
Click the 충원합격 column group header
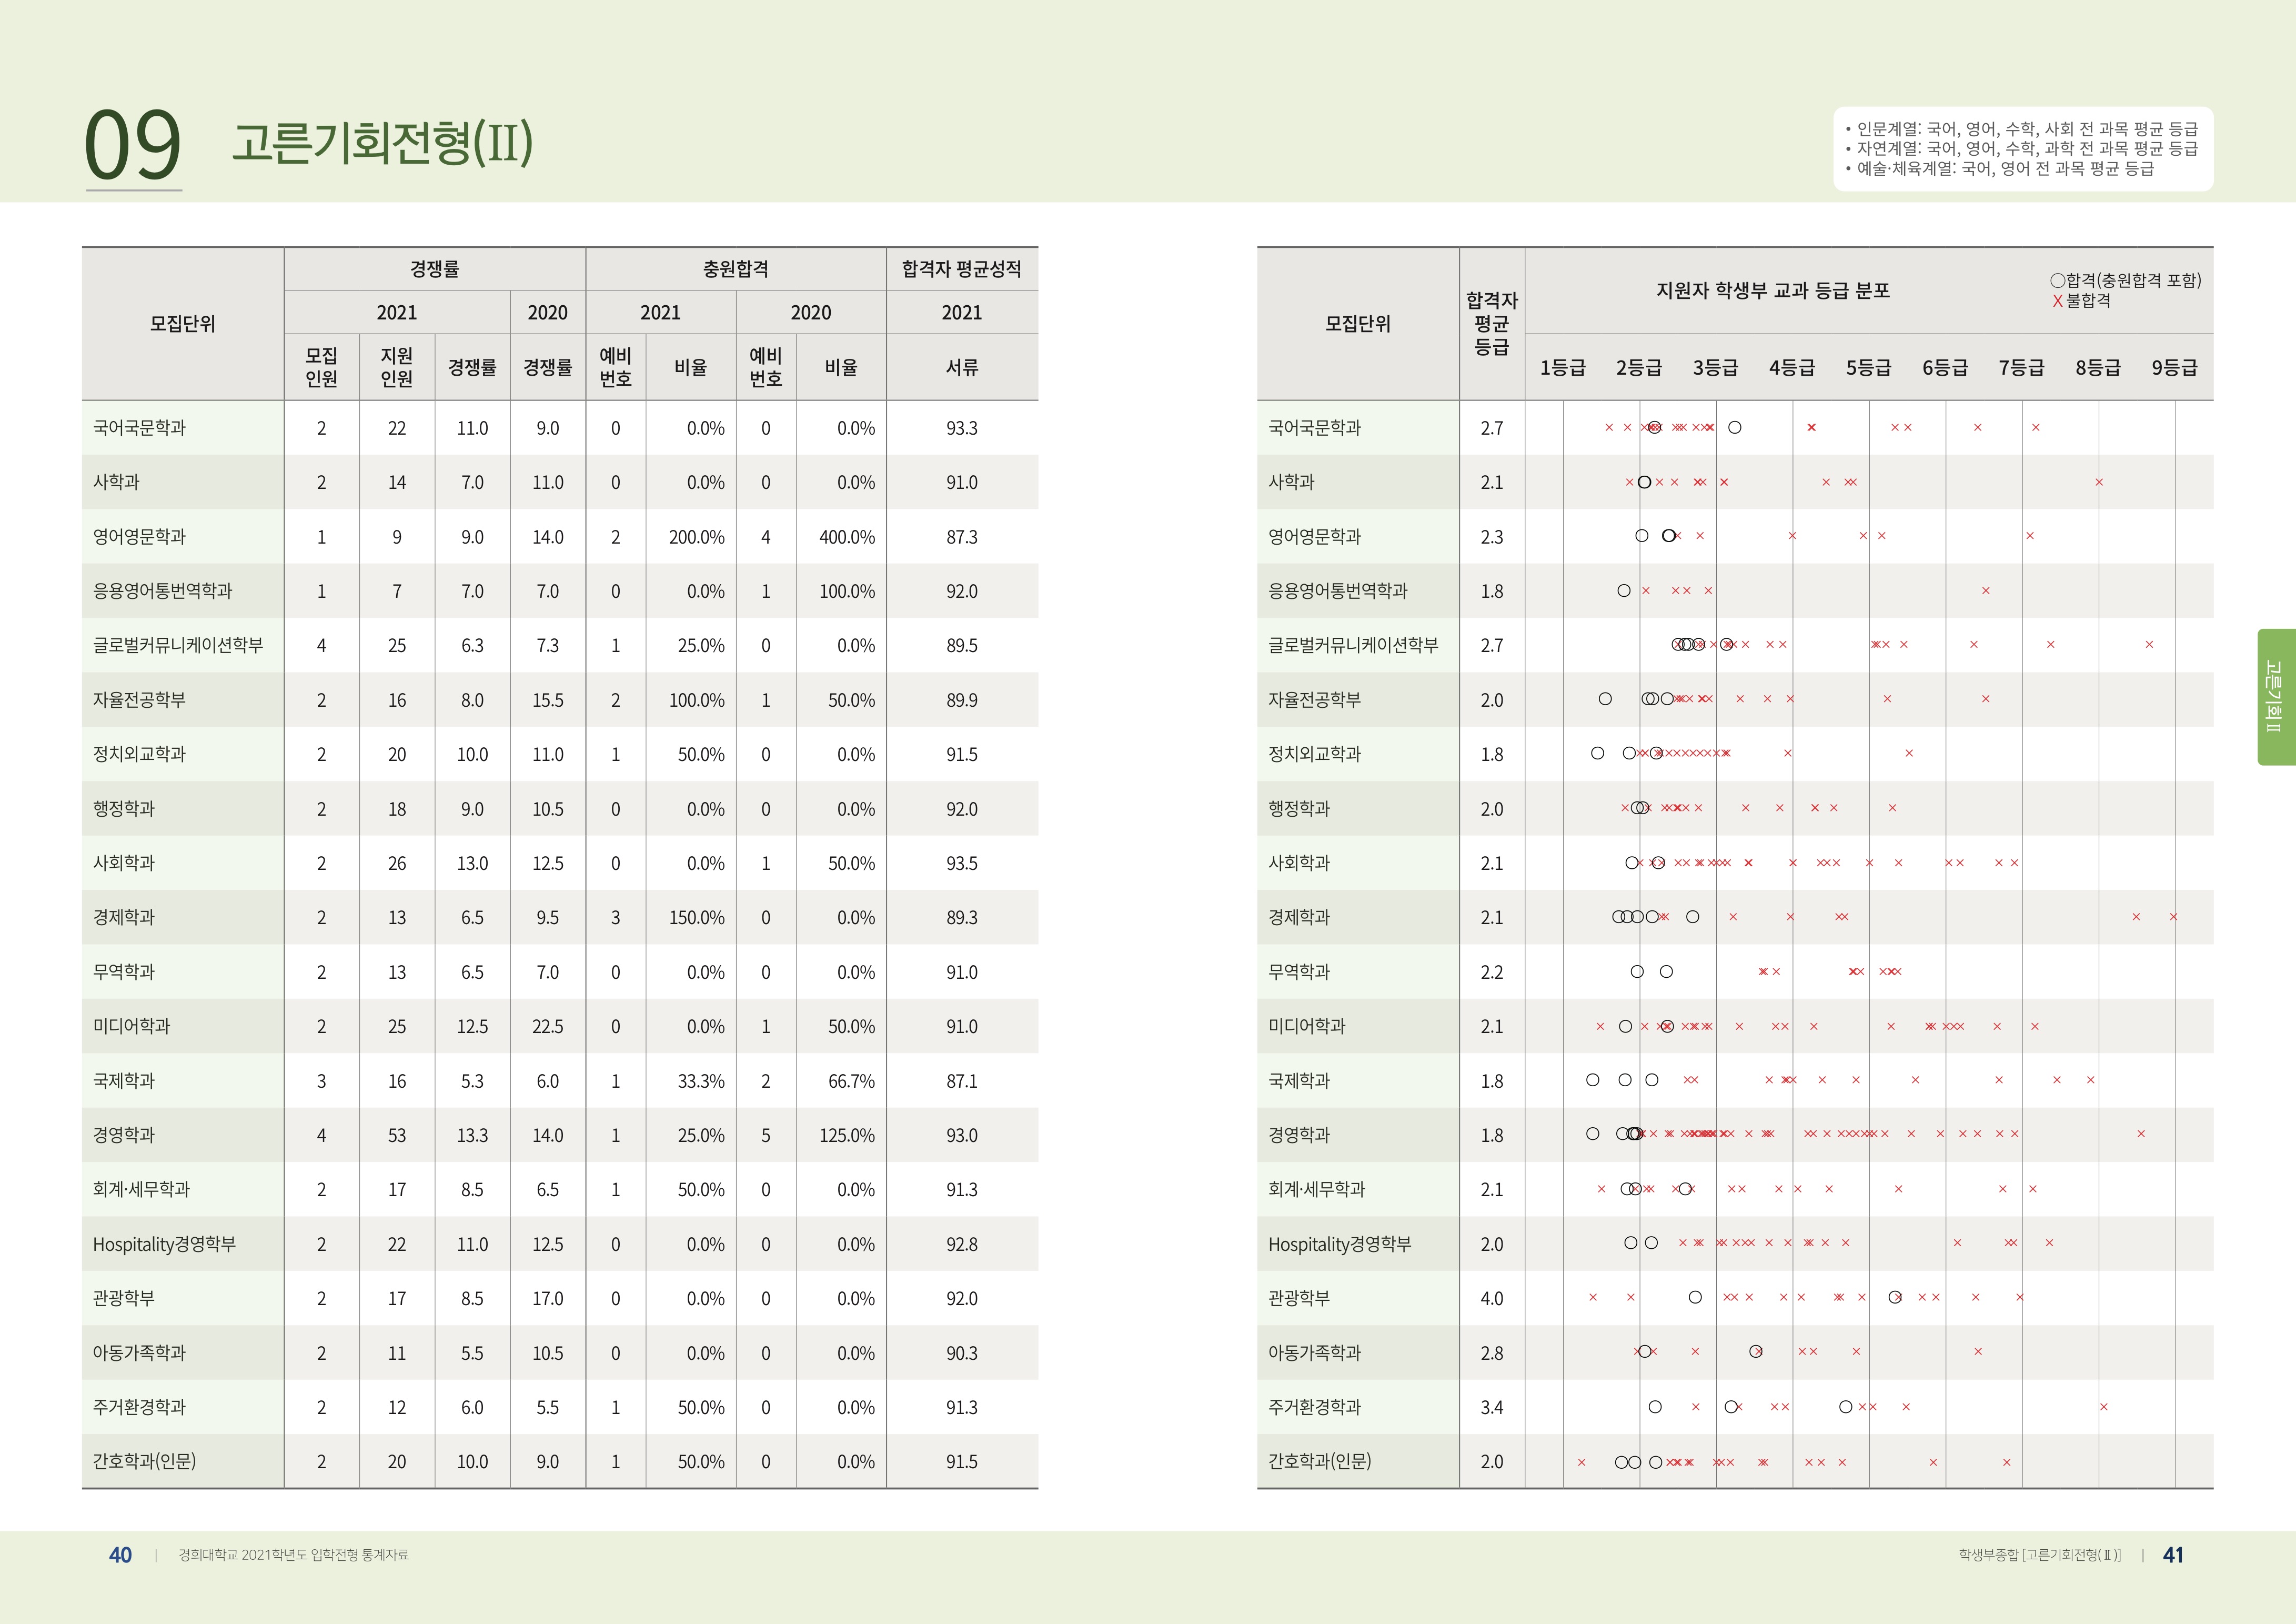[735, 269]
